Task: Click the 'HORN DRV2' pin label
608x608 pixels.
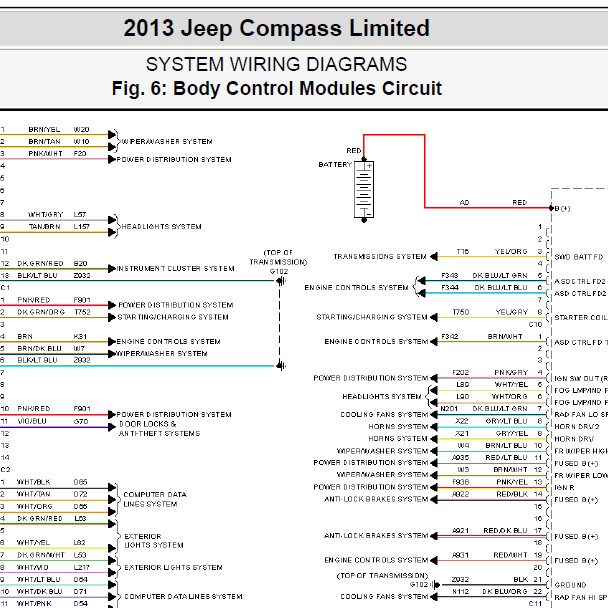Action: point(577,427)
